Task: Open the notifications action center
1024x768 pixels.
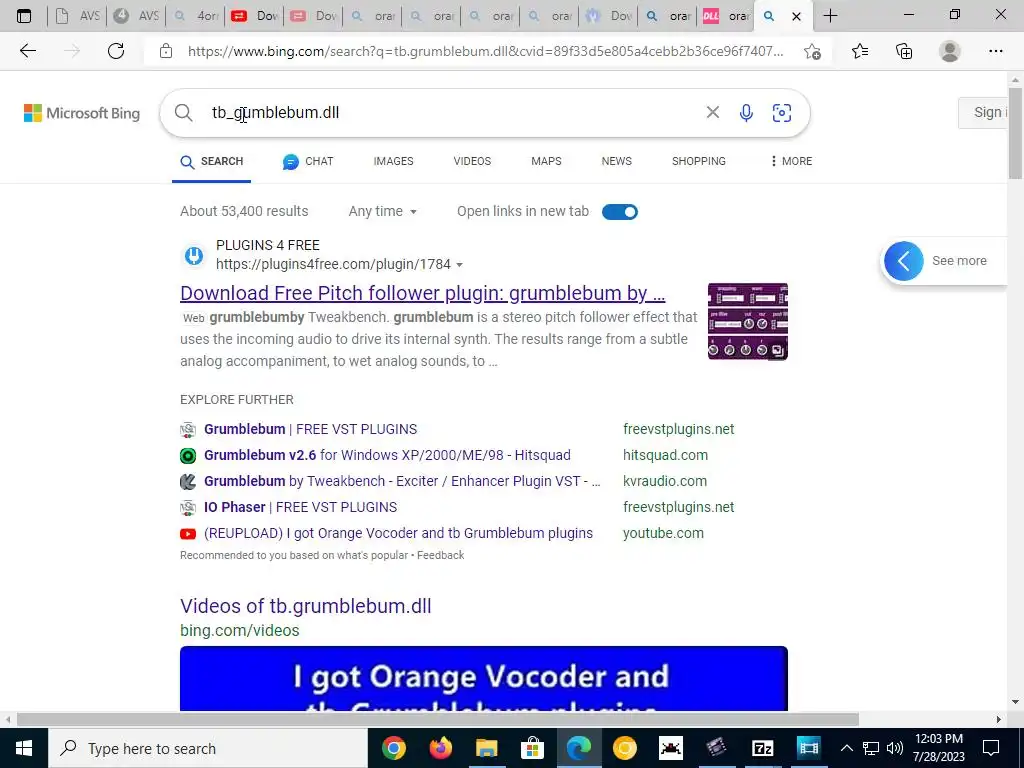Action: click(991, 748)
